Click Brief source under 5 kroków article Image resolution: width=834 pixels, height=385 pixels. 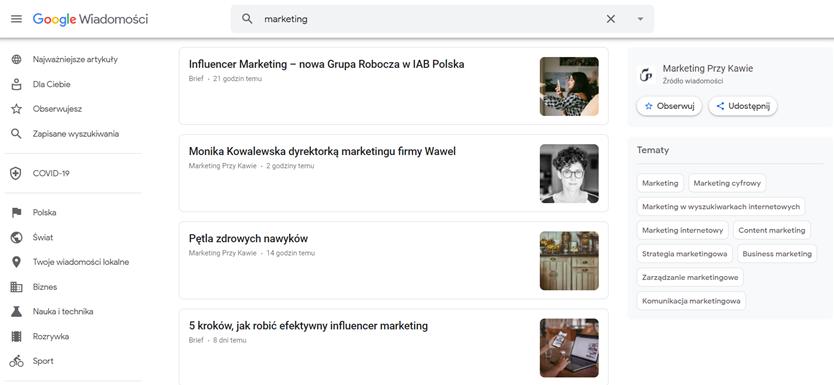pos(196,340)
